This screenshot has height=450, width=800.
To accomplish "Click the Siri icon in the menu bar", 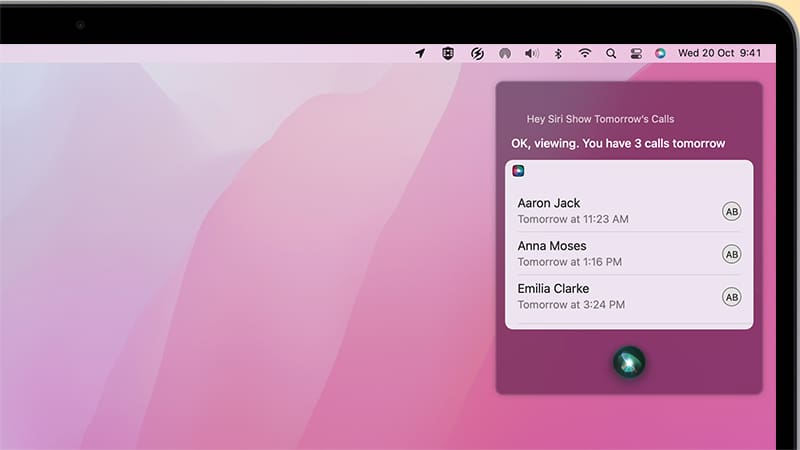I will (x=660, y=53).
